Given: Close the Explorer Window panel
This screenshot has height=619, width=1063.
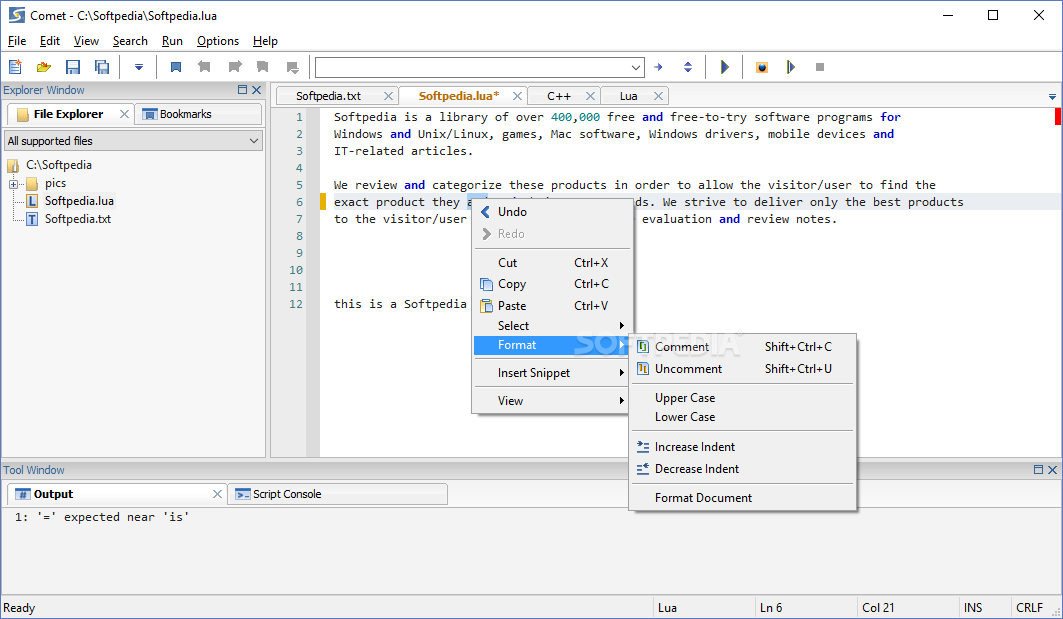Looking at the screenshot, I should pyautogui.click(x=256, y=89).
